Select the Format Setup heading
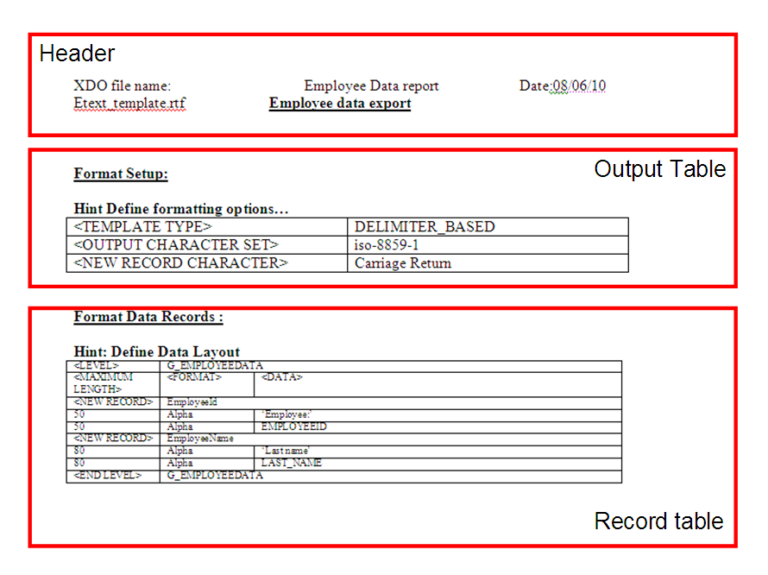Screen dimensions: 768x575 point(121,174)
